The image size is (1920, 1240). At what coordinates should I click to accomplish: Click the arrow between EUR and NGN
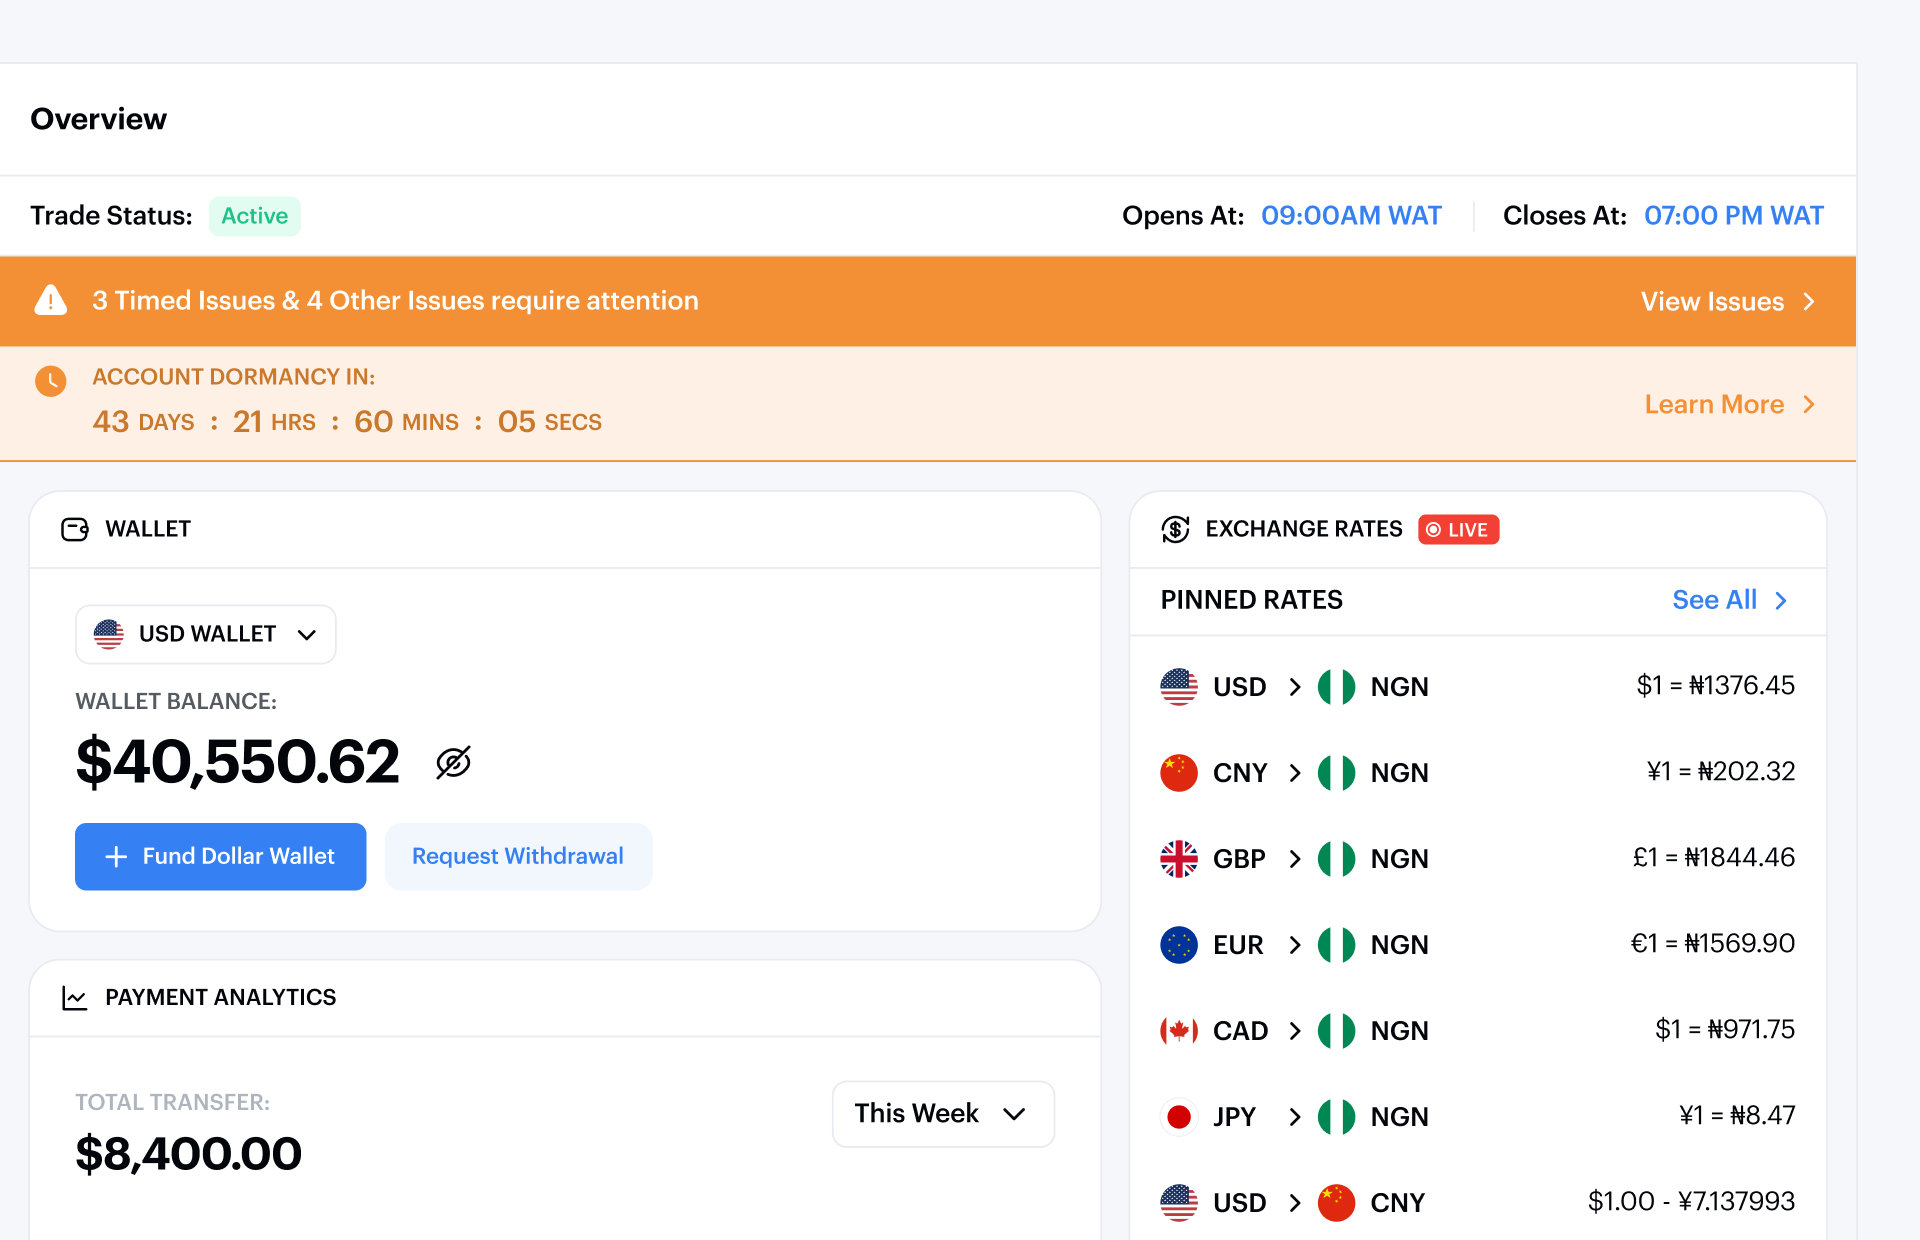[x=1295, y=945]
